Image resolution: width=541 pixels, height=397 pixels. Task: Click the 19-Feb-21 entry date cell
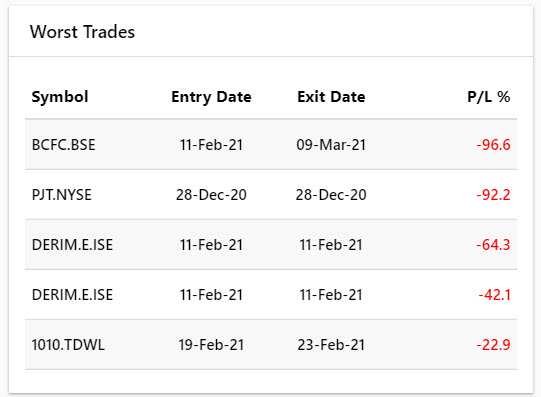[211, 345]
